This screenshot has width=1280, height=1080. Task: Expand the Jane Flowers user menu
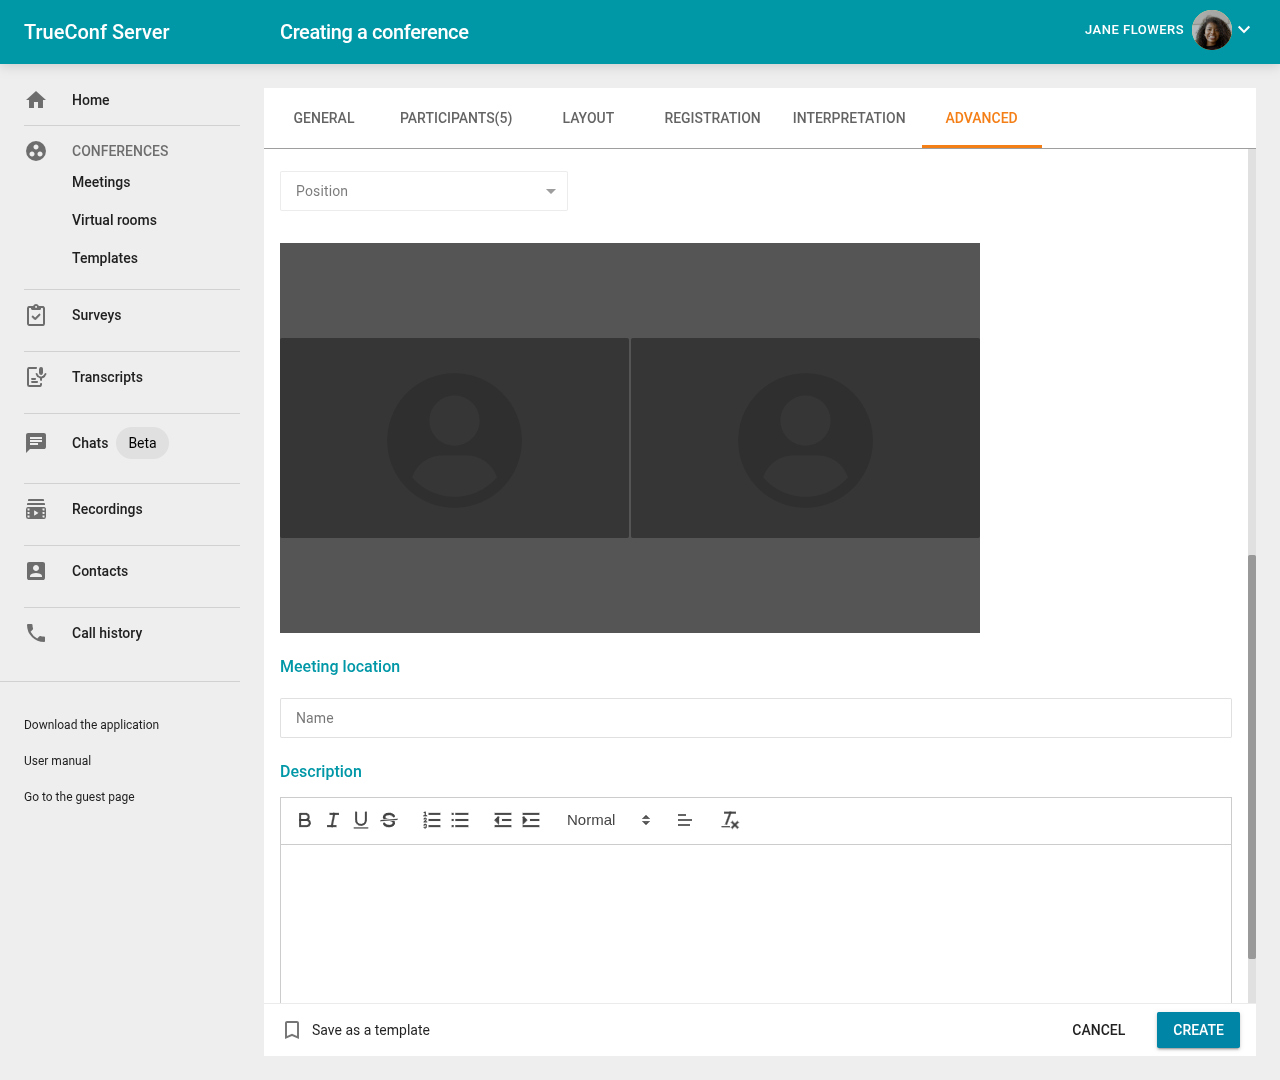pyautogui.click(x=1244, y=30)
